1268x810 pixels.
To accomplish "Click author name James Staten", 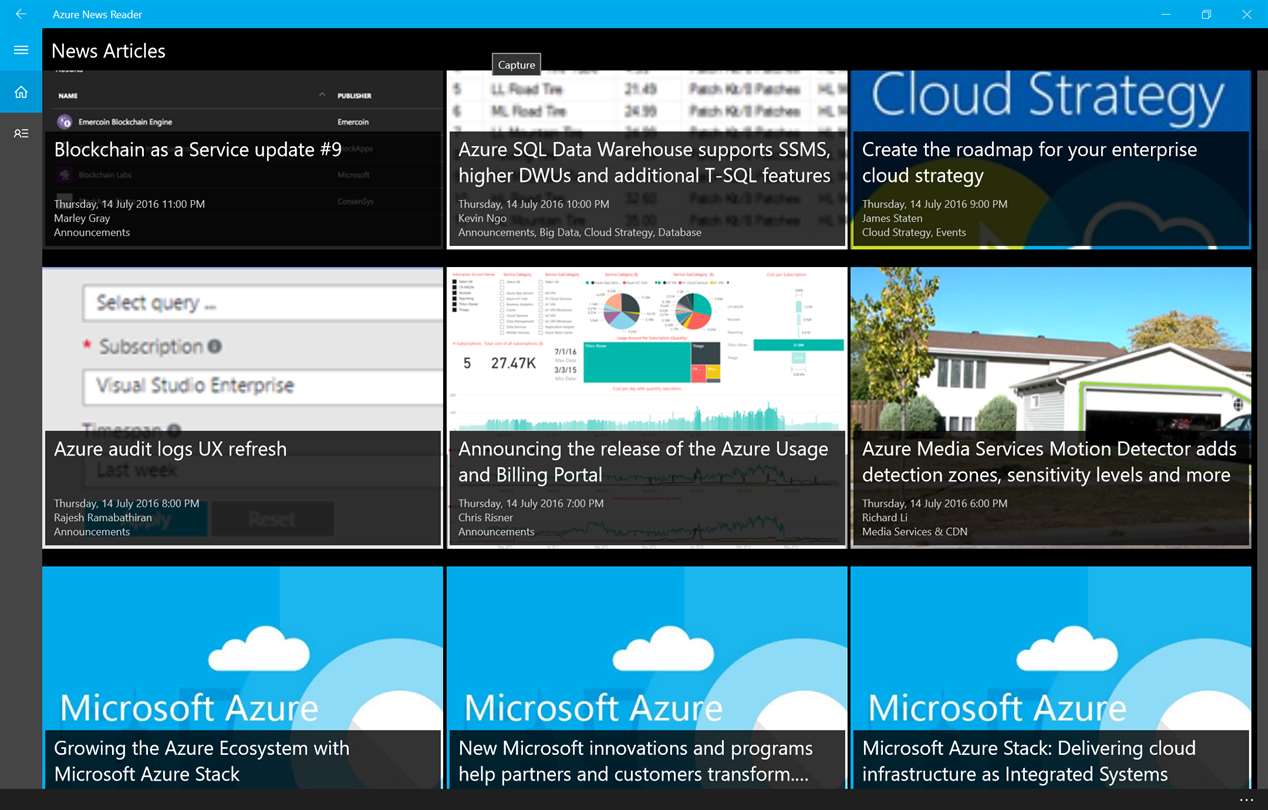I will click(x=892, y=218).
